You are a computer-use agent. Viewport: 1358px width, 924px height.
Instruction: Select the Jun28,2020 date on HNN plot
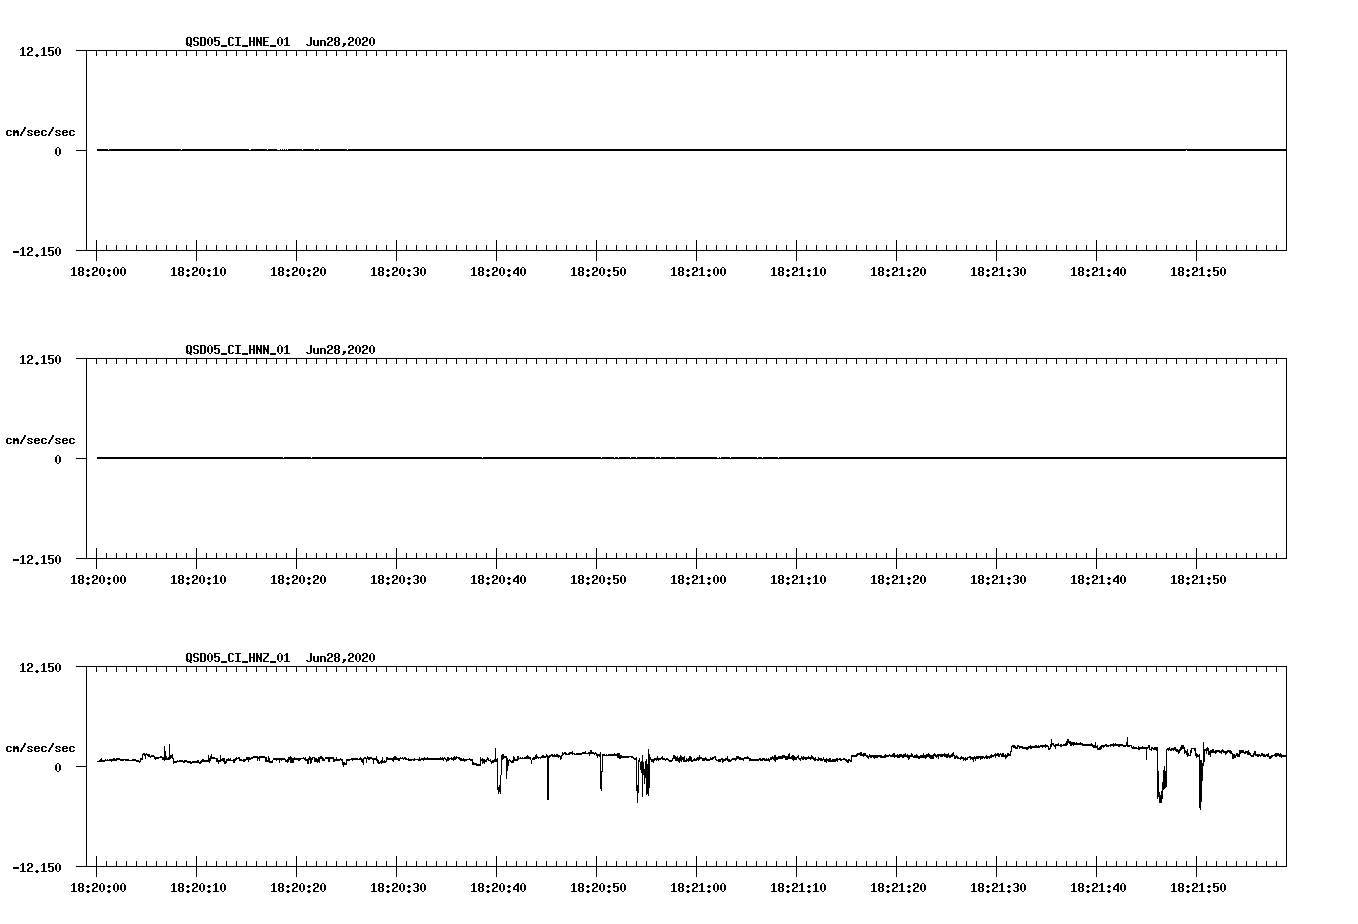[x=341, y=350]
